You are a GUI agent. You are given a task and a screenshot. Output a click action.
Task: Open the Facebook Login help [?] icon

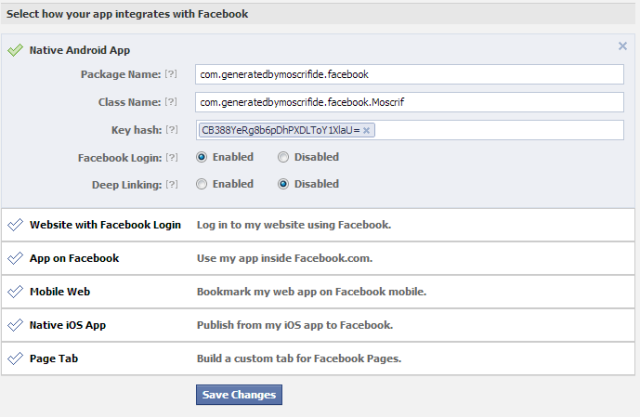click(x=172, y=157)
